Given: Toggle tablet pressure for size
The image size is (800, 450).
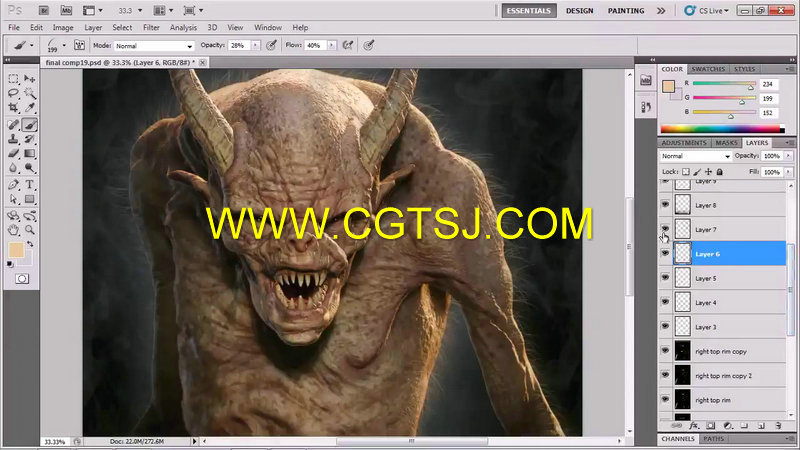Looking at the screenshot, I should click(369, 45).
